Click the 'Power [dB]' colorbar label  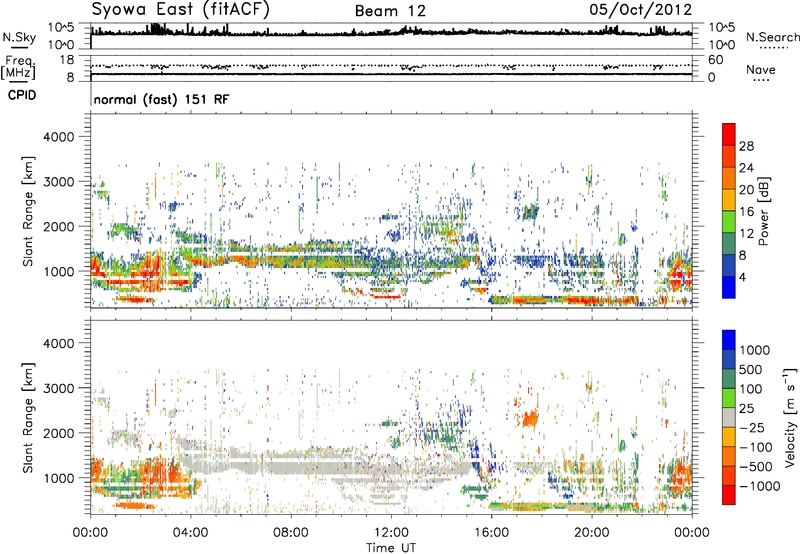pos(764,211)
